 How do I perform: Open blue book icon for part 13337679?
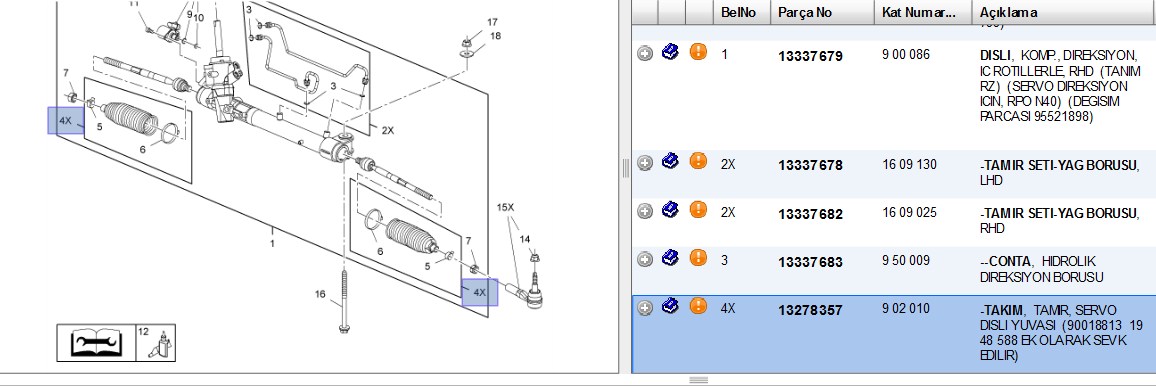[670, 53]
